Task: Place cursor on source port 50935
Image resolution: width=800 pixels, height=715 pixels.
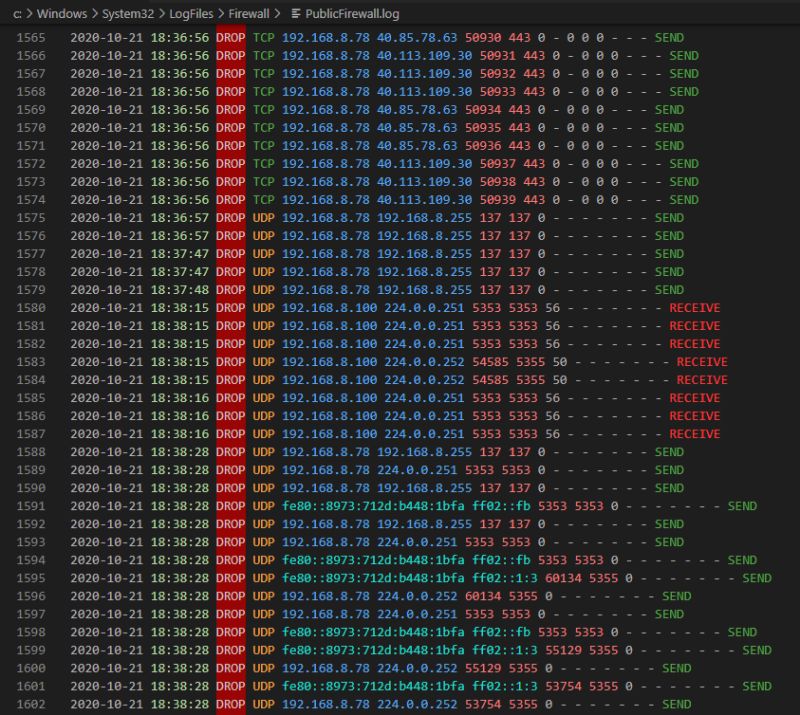Action: (x=483, y=128)
